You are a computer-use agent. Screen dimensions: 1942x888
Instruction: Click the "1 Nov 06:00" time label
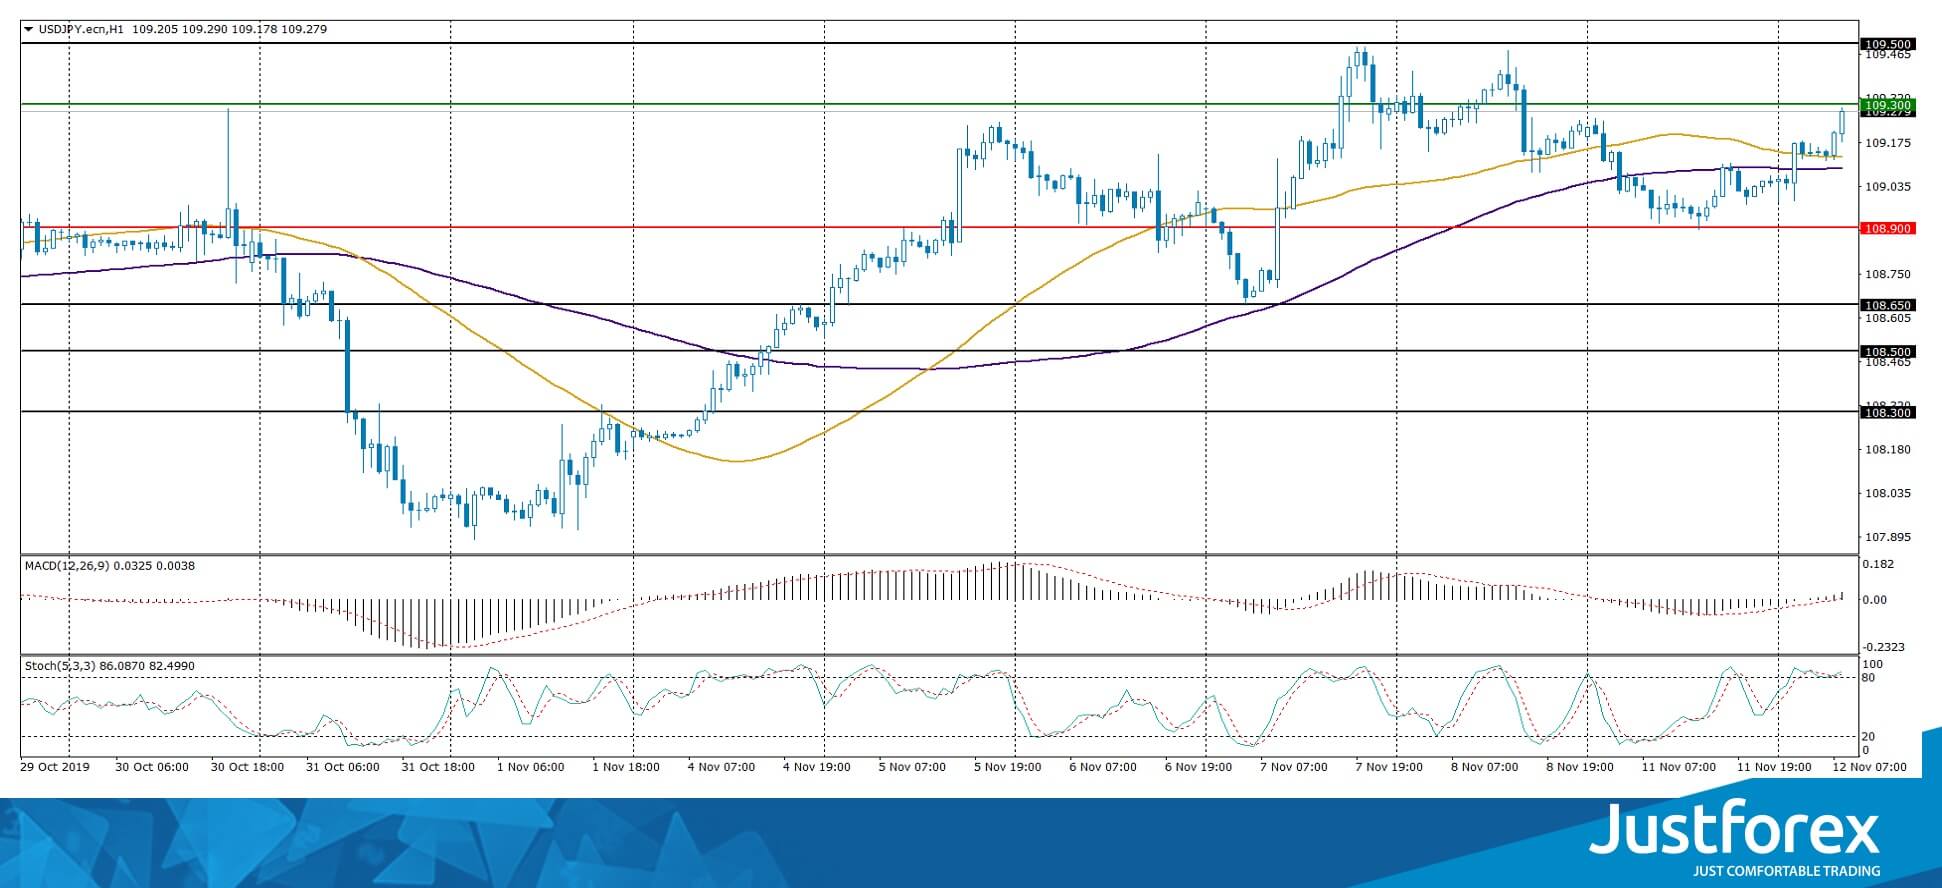point(530,768)
